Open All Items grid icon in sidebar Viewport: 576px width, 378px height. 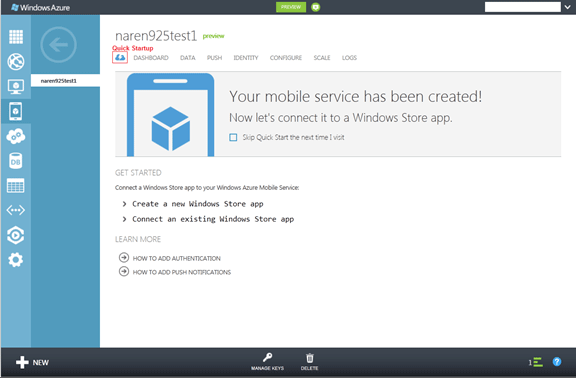(x=16, y=37)
